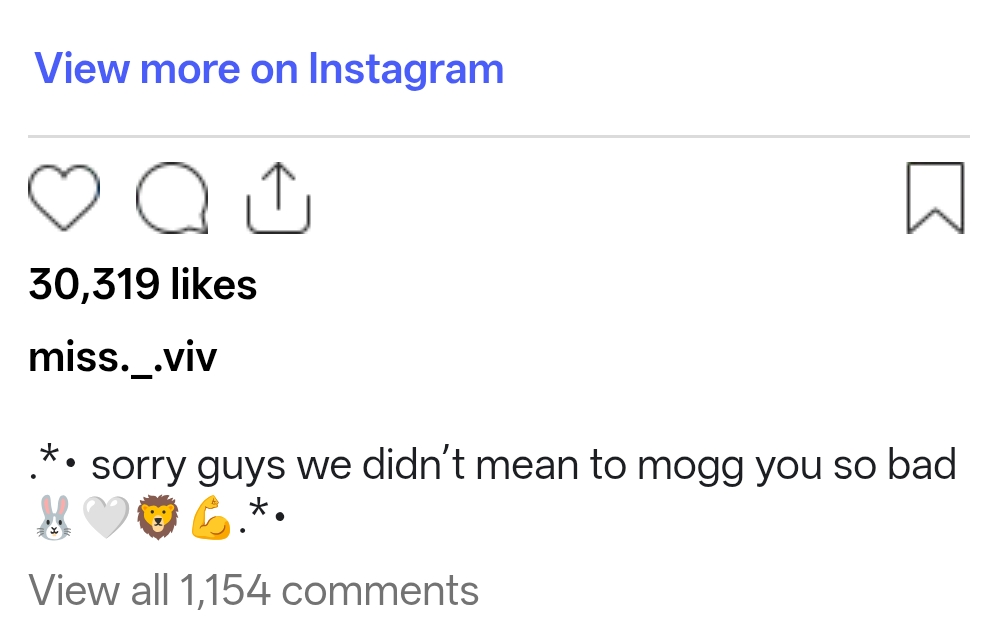Save the post with the bookmark icon
The width and height of the screenshot is (994, 625).
click(x=935, y=198)
